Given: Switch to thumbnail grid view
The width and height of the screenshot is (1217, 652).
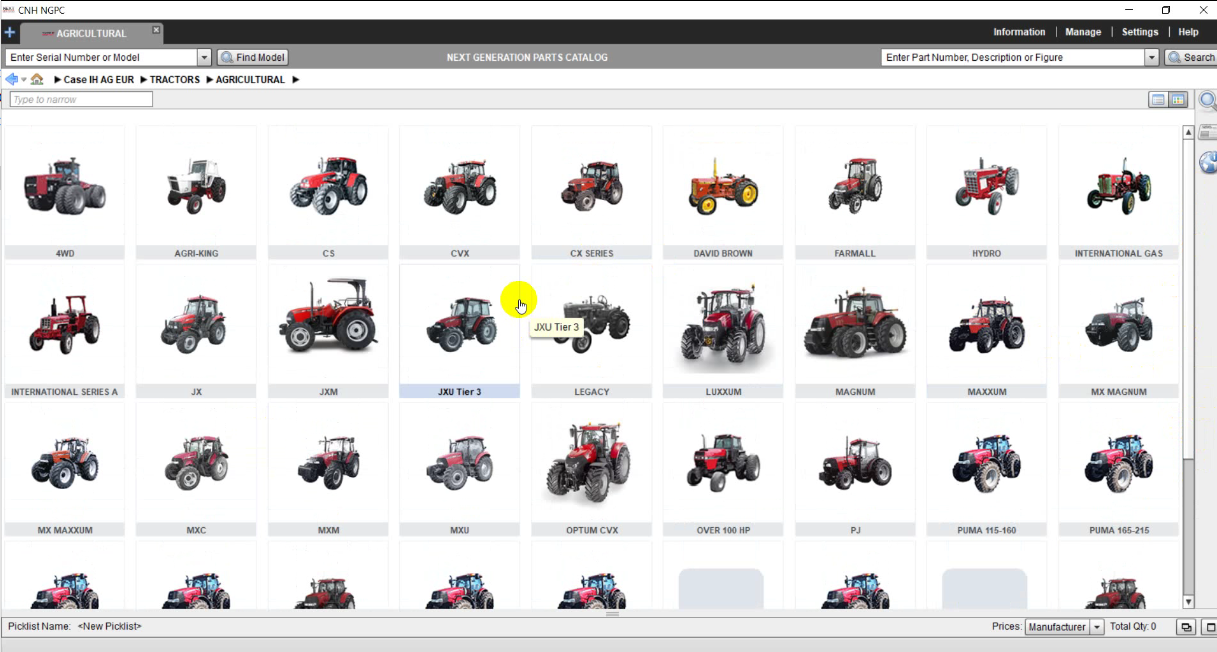Looking at the screenshot, I should 1178,100.
